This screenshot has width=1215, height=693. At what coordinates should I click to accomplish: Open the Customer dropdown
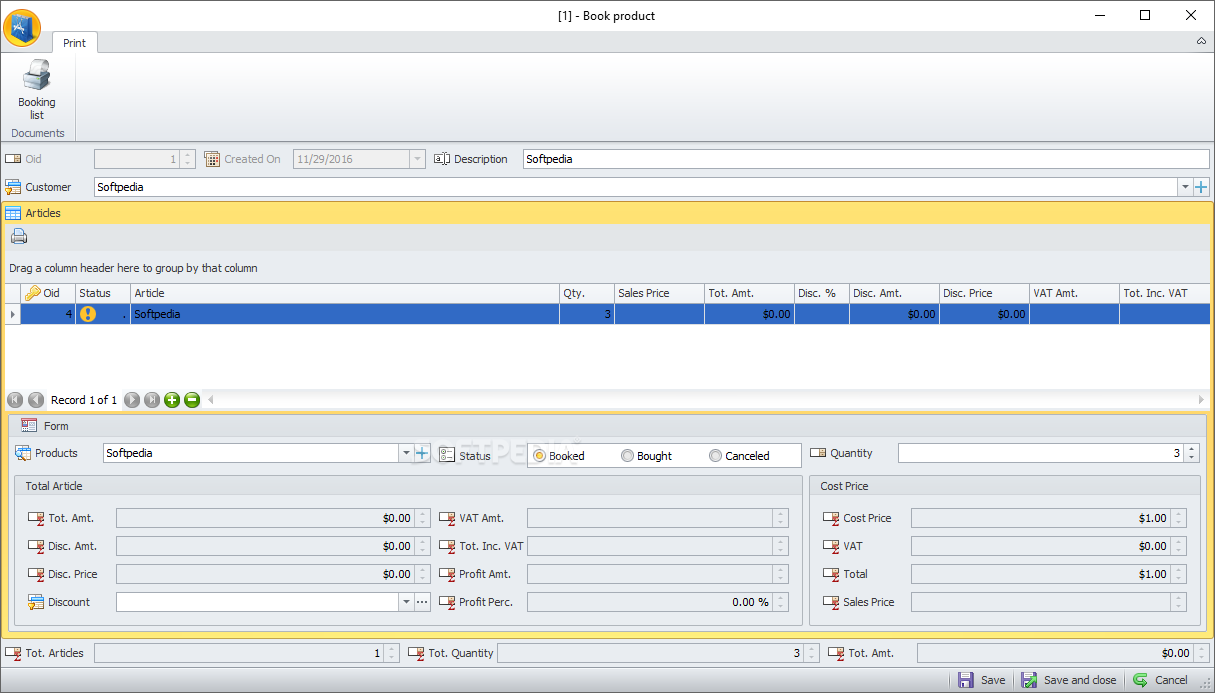1184,187
